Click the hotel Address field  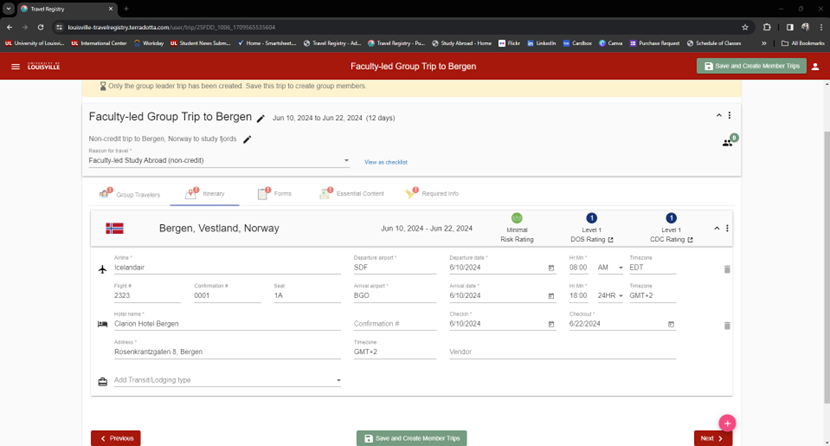click(227, 352)
